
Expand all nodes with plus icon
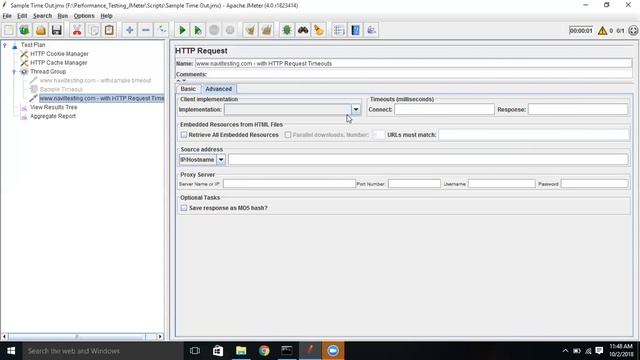[130, 30]
